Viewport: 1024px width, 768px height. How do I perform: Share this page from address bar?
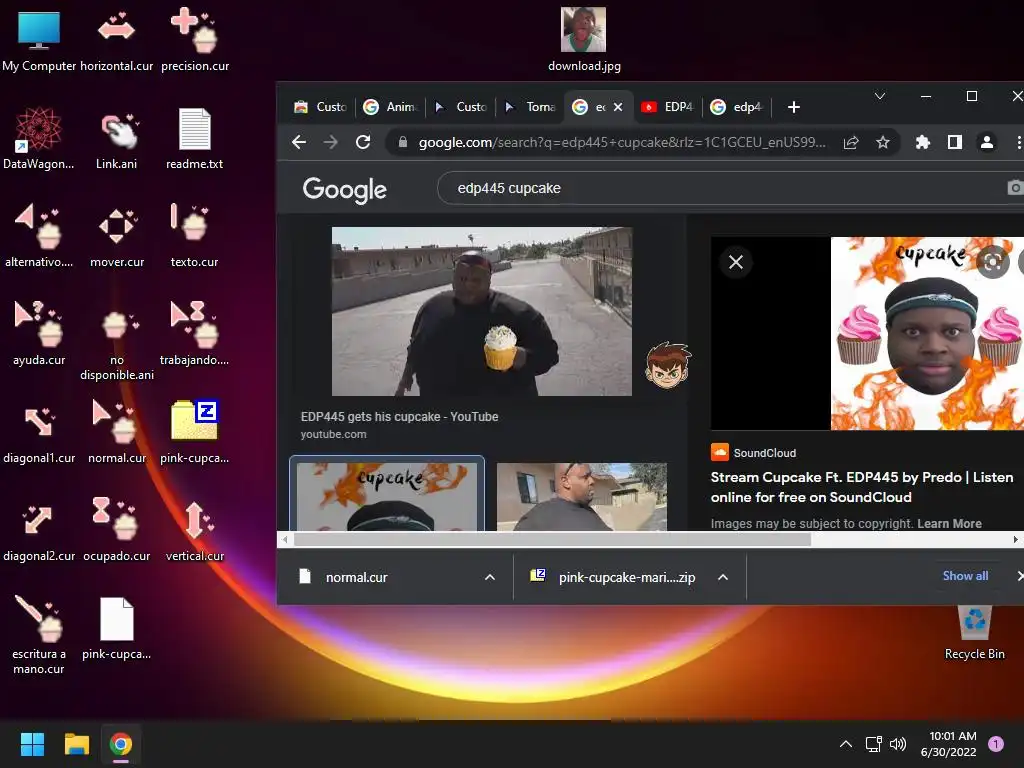click(x=851, y=142)
